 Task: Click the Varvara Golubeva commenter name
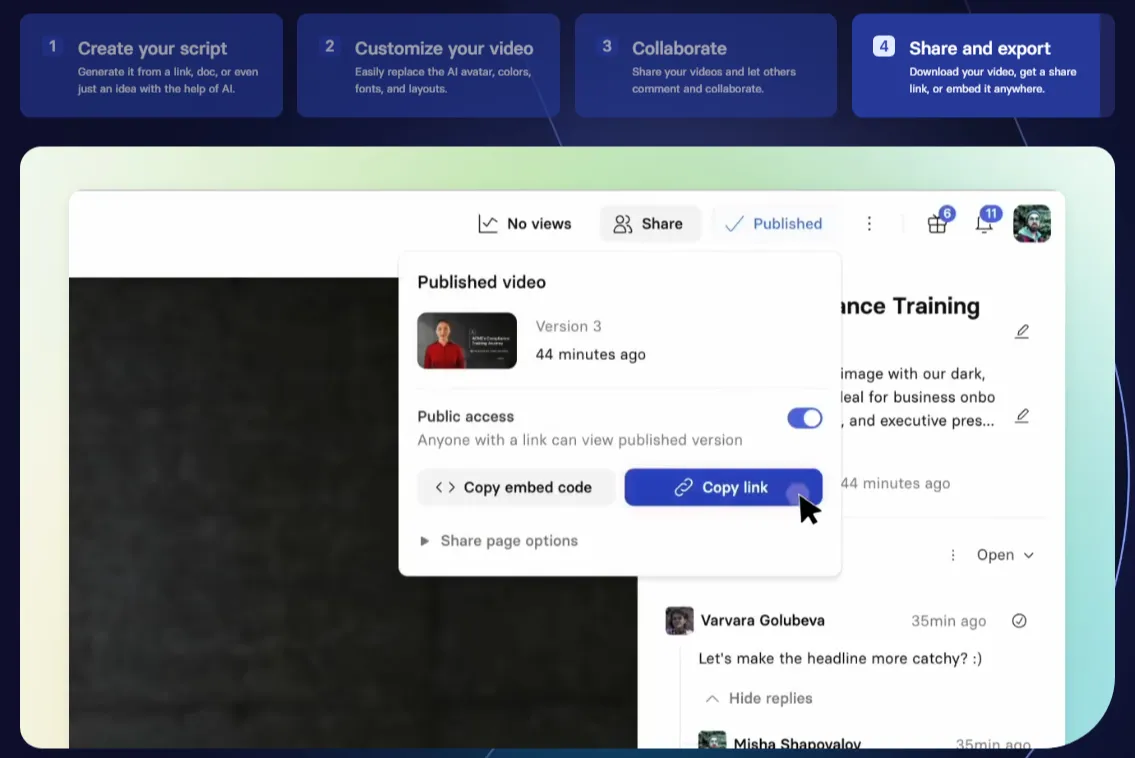tap(762, 620)
